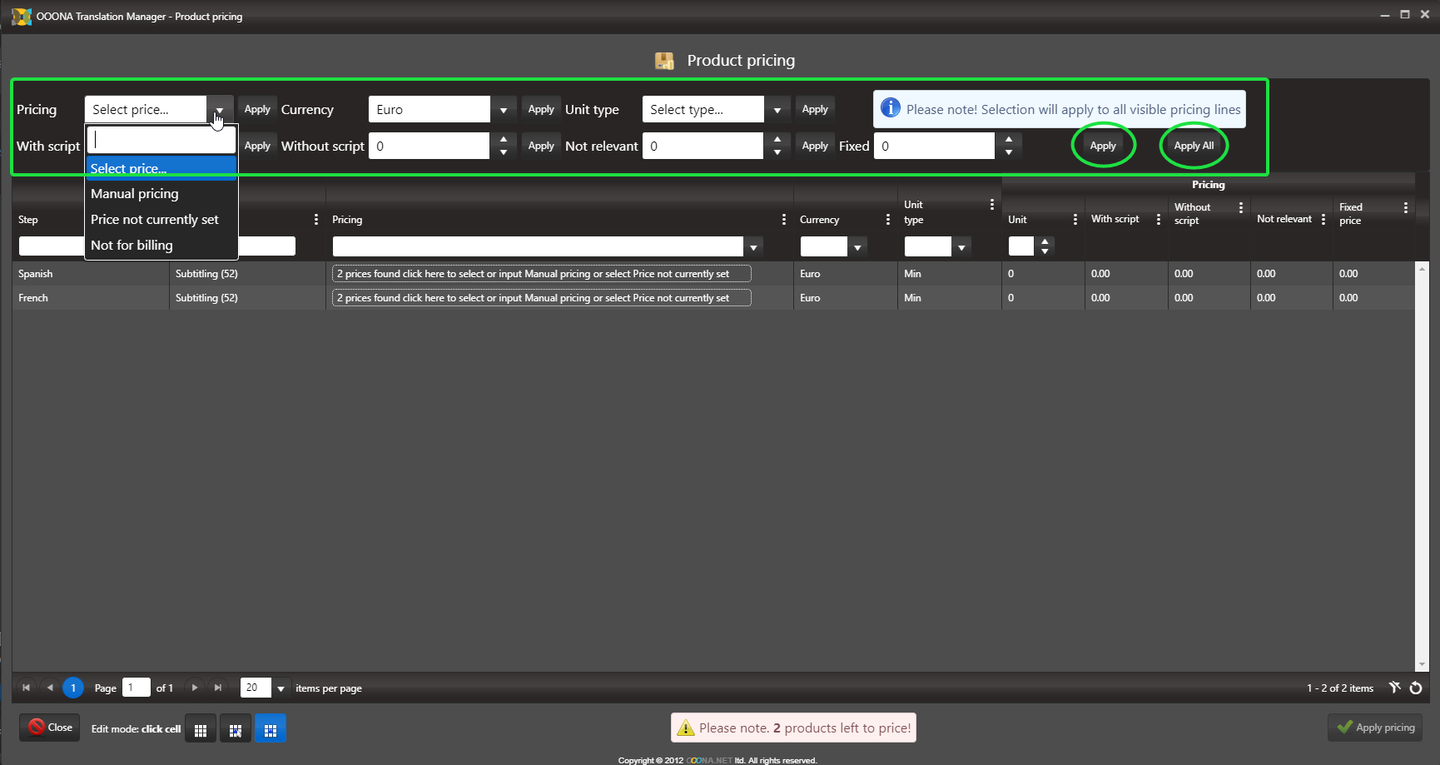This screenshot has height=765, width=1440.
Task: Open the Unit type column options menu
Action: pos(992,205)
